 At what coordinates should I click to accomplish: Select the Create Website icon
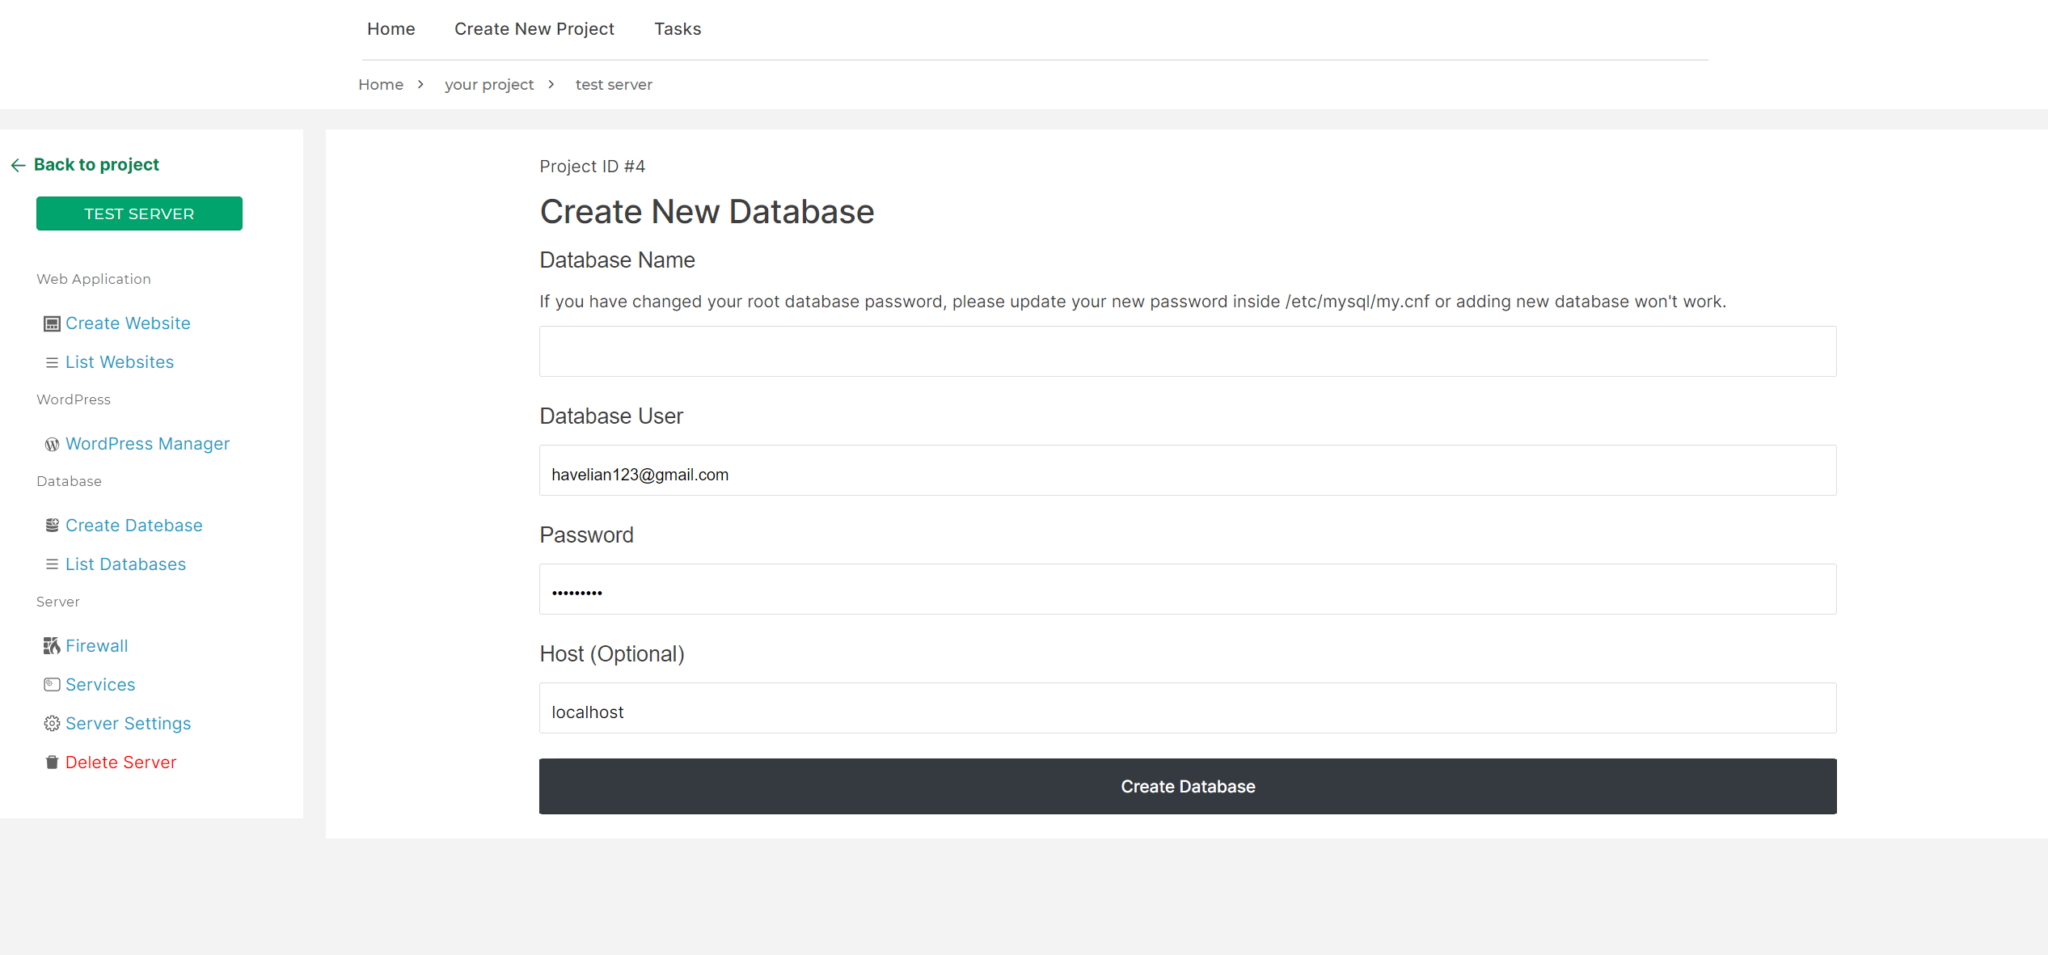coord(51,322)
